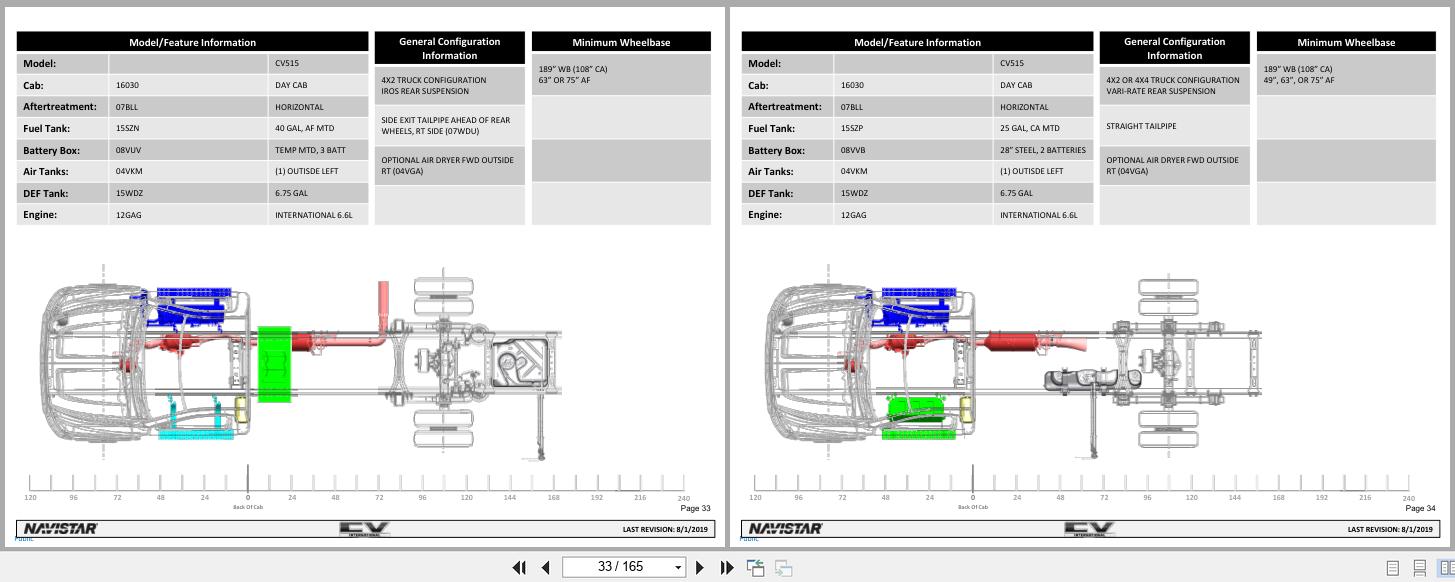The width and height of the screenshot is (1455, 582).
Task: Click the 'SIDE EXIT TAILPIPE AHEAD OF REAR' text
Action: [445, 120]
